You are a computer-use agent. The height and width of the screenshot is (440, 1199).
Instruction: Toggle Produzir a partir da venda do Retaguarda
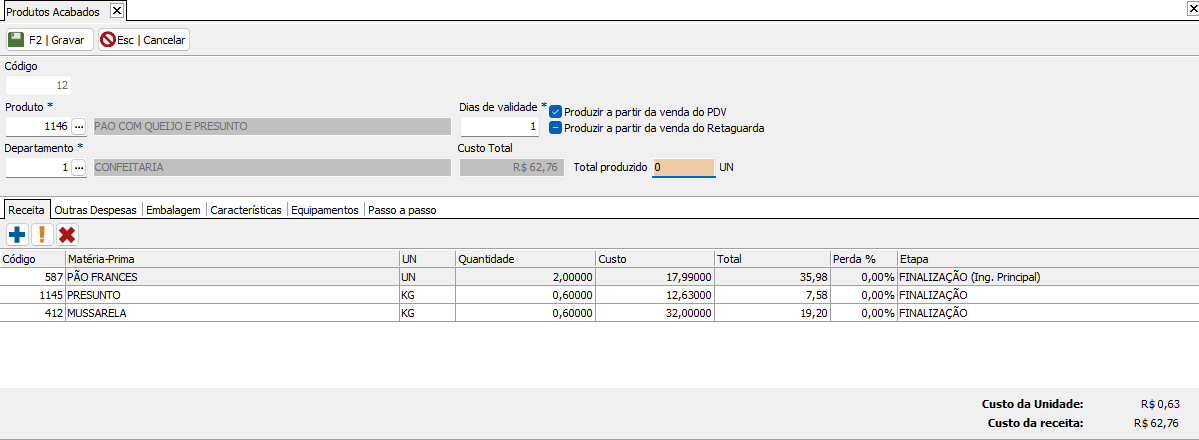(556, 128)
